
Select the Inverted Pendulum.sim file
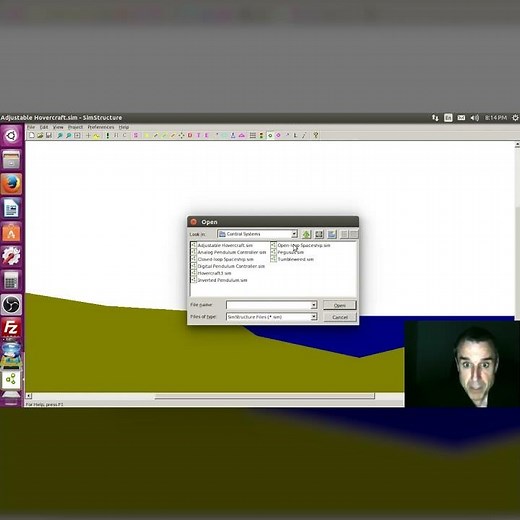click(x=222, y=280)
